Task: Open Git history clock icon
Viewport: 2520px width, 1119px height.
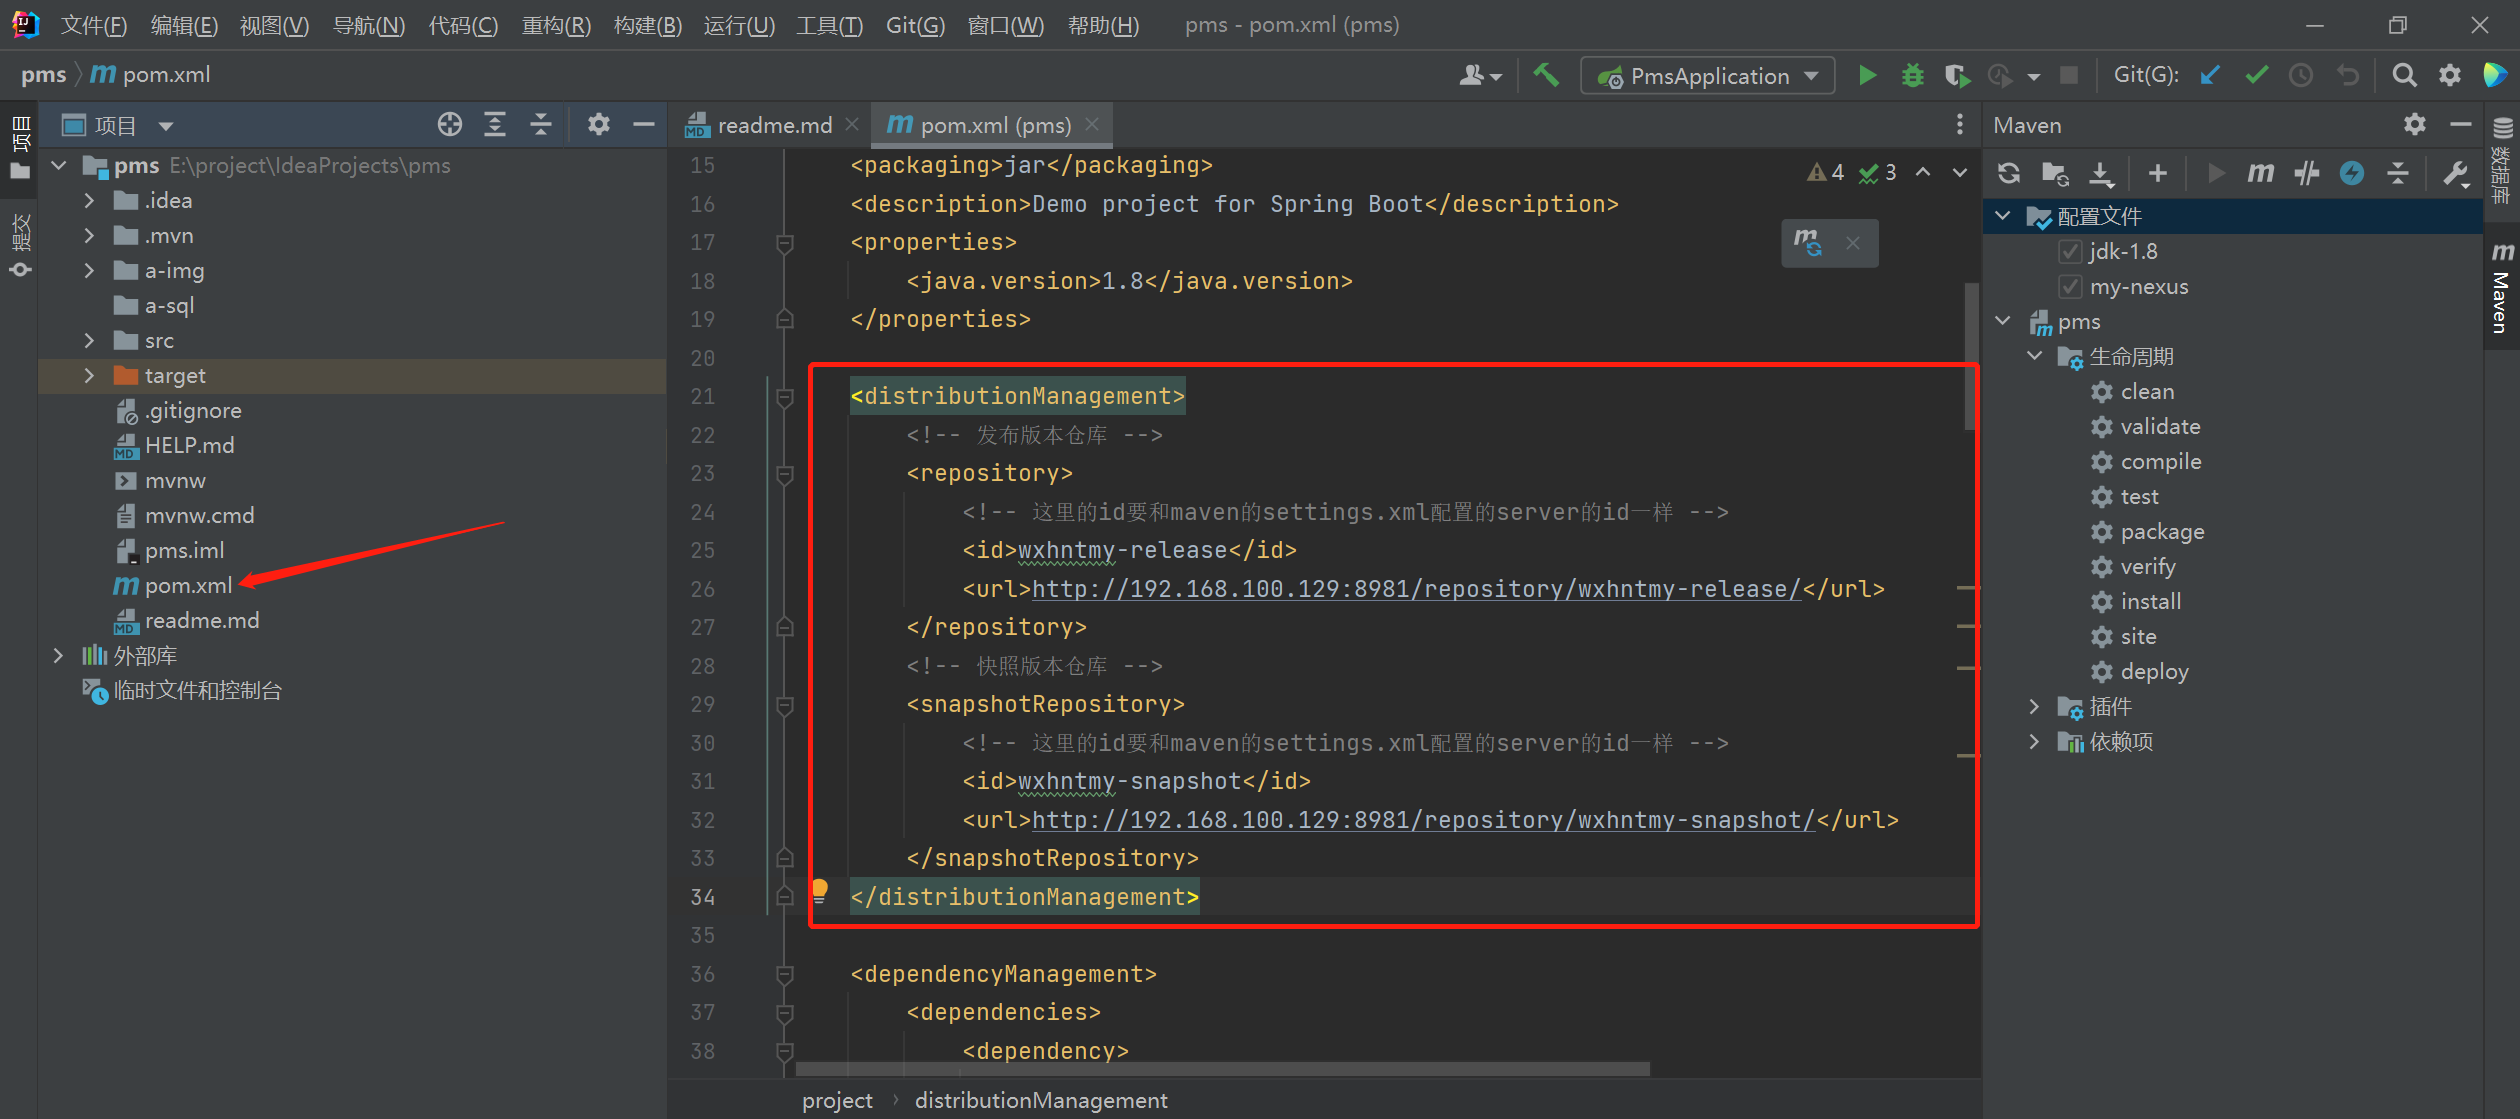Action: click(x=2301, y=76)
